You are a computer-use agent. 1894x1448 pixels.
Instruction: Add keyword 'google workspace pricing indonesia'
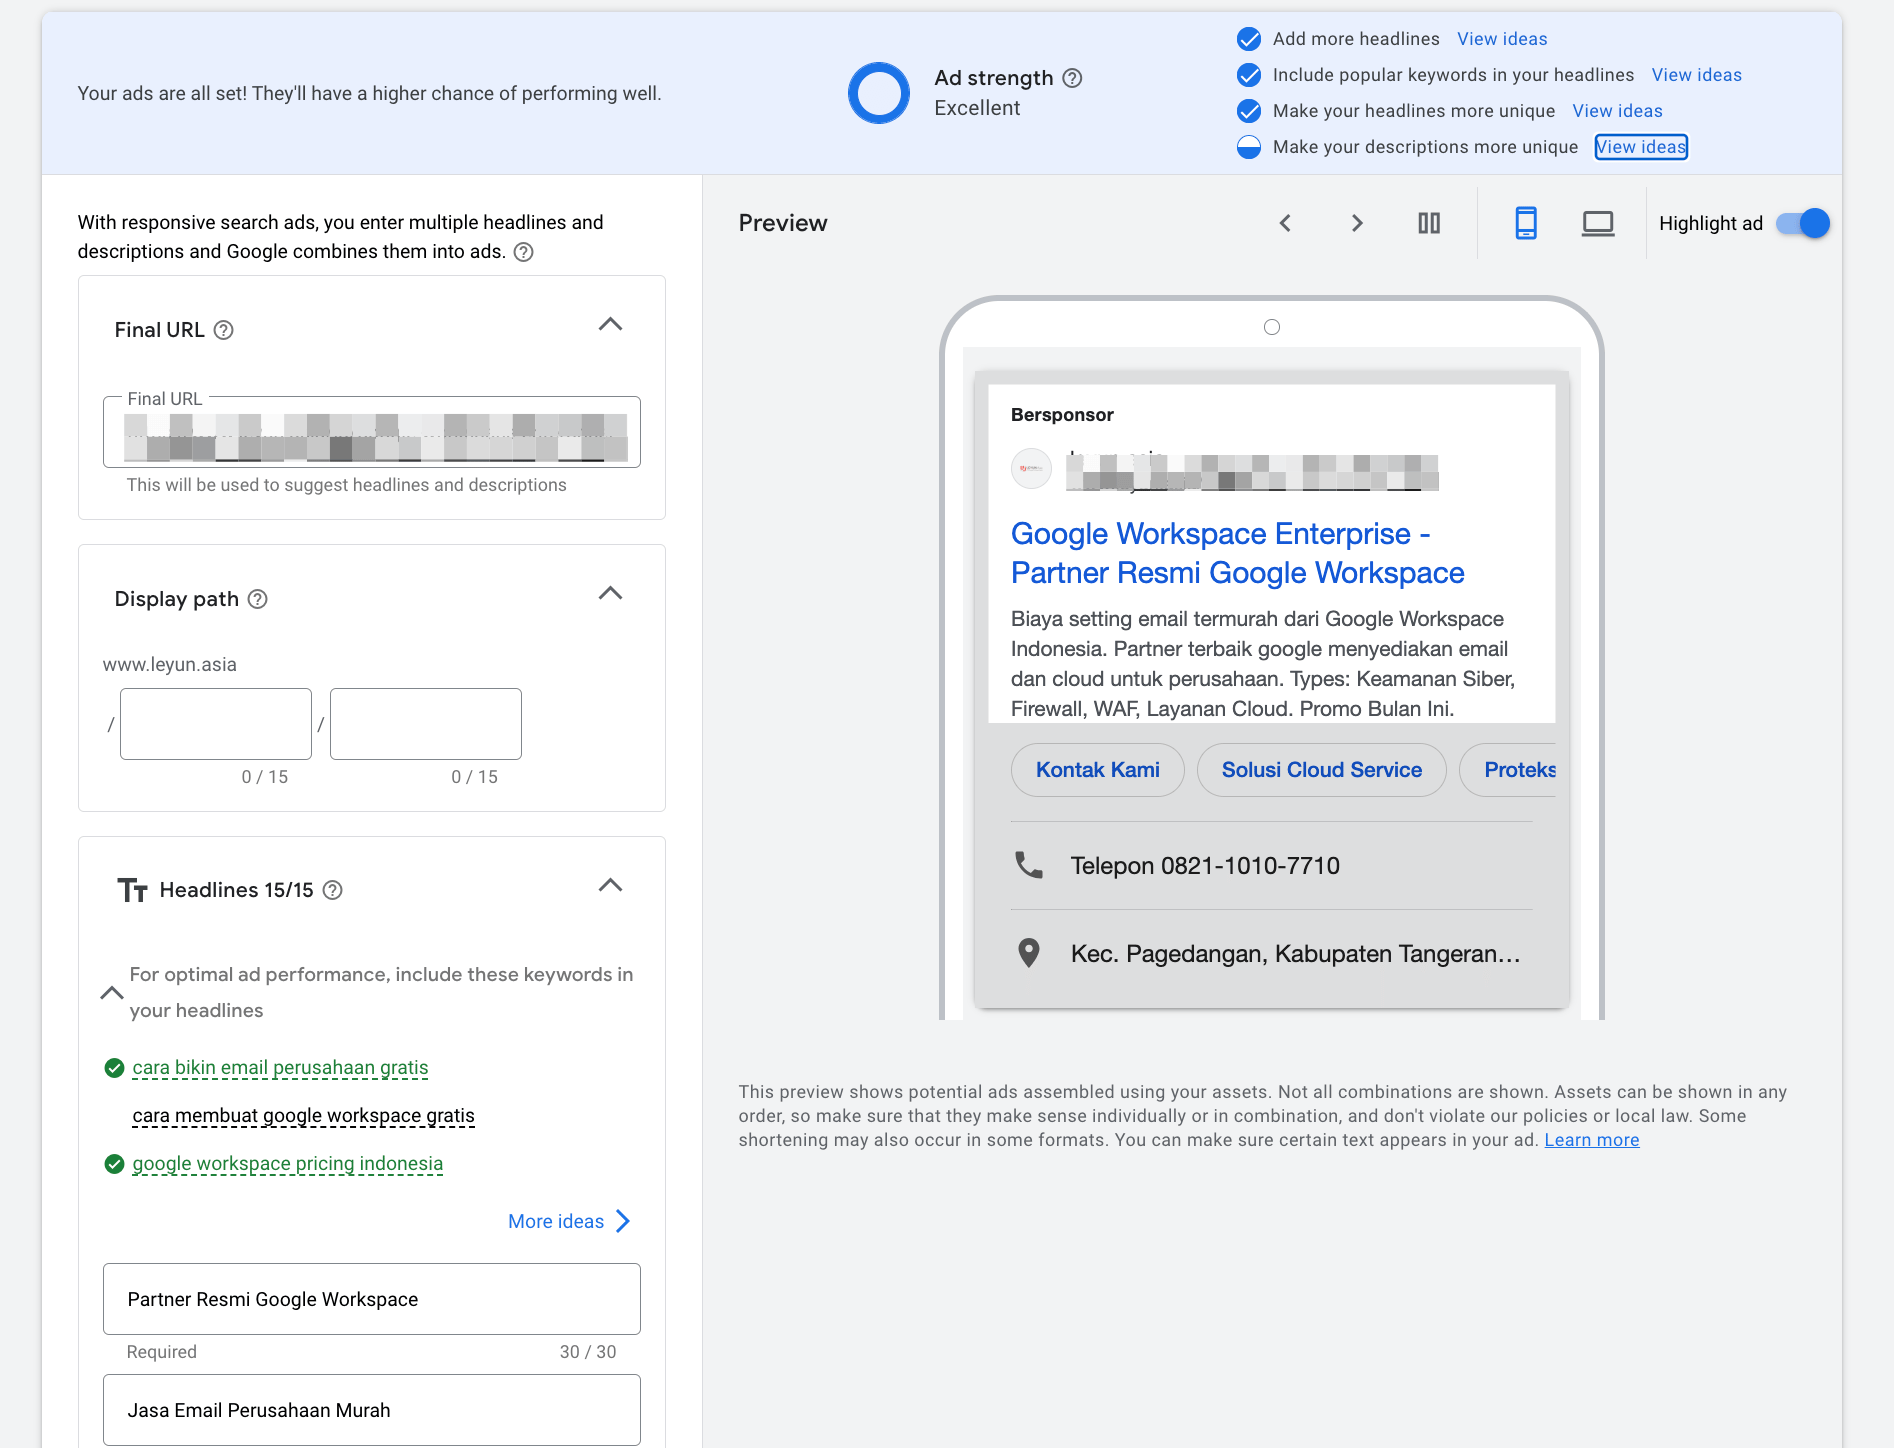(x=287, y=1164)
